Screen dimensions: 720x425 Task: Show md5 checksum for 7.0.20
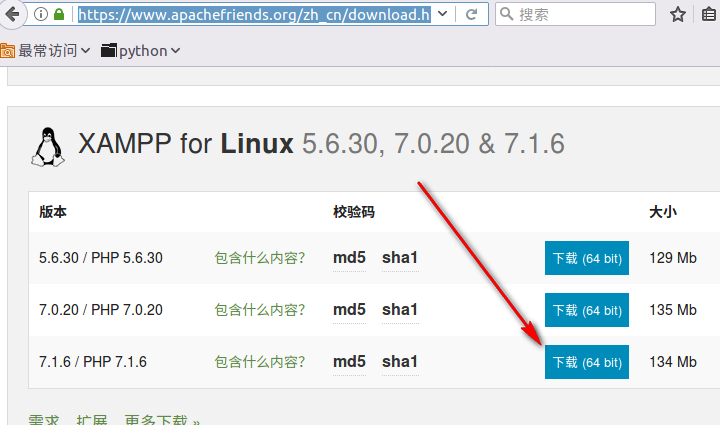[349, 310]
